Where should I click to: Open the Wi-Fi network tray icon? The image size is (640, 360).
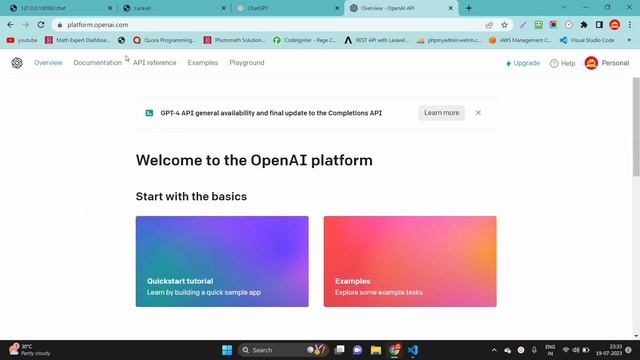click(566, 350)
